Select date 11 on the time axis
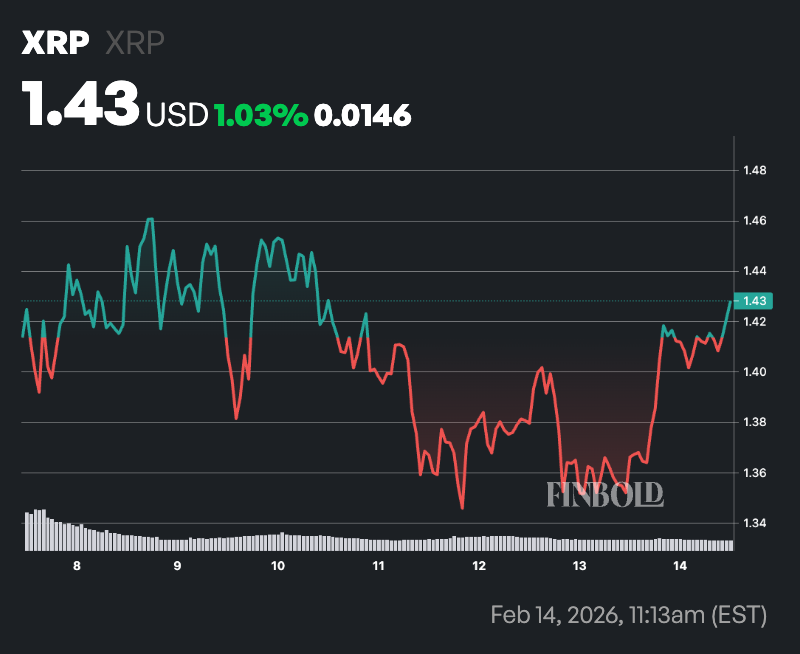Viewport: 800px width, 654px height. (378, 567)
